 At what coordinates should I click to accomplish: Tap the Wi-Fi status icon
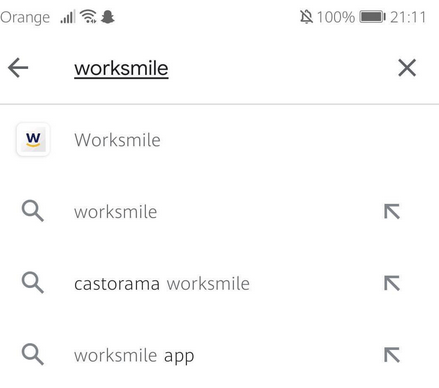[x=88, y=16]
